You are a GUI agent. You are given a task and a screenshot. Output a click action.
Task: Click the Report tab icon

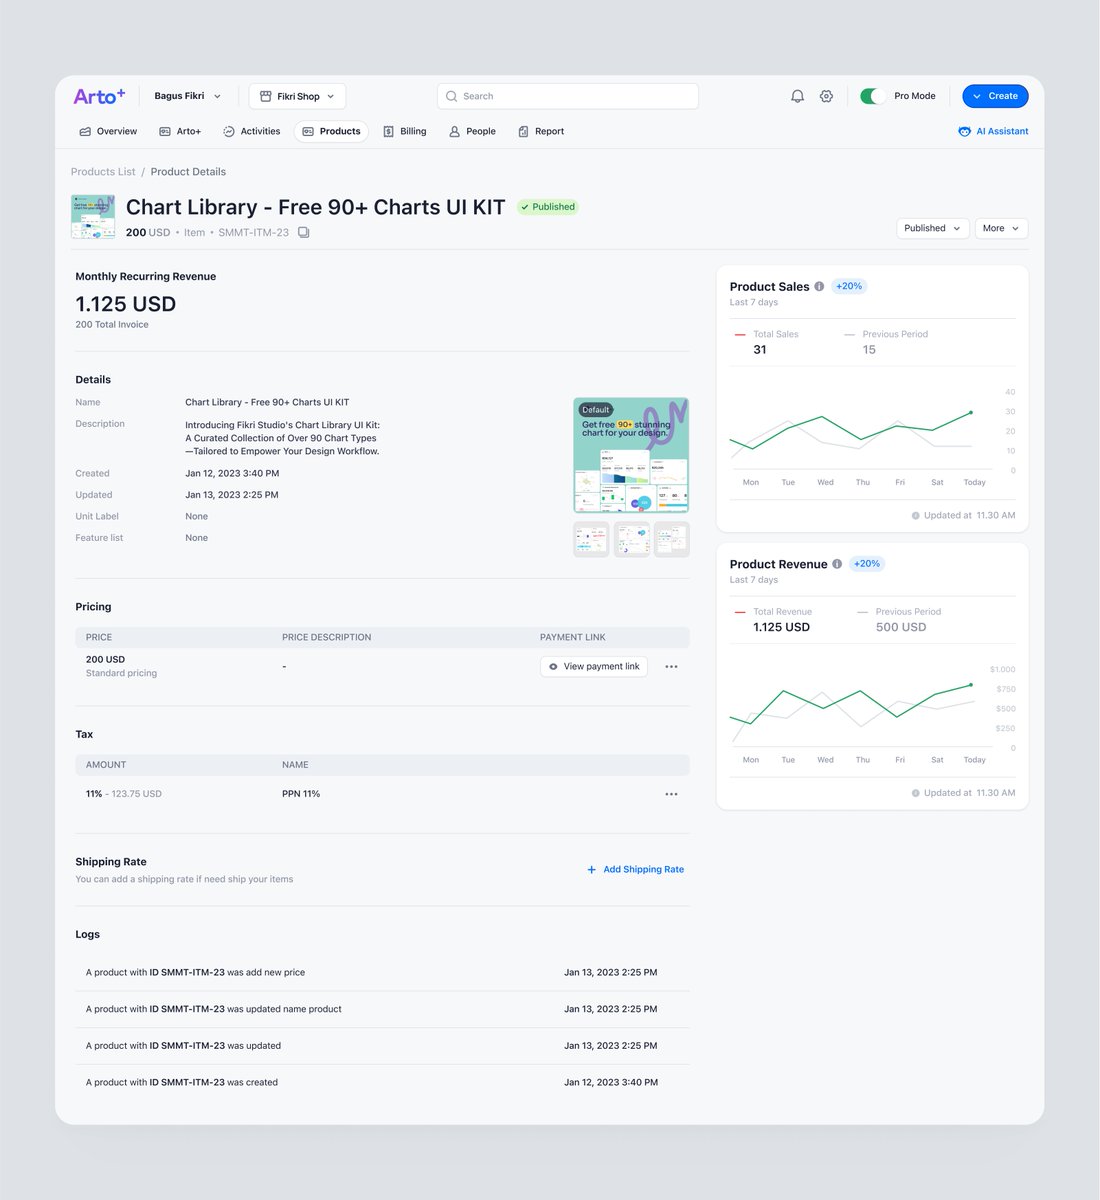coord(523,131)
